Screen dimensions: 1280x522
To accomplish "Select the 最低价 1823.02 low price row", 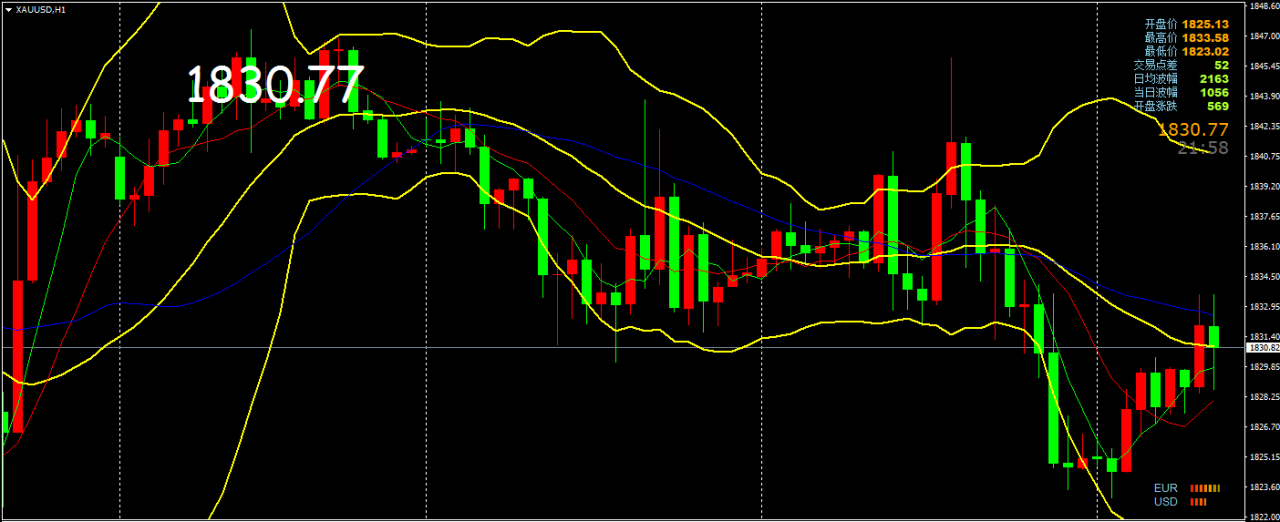I will pyautogui.click(x=1186, y=50).
